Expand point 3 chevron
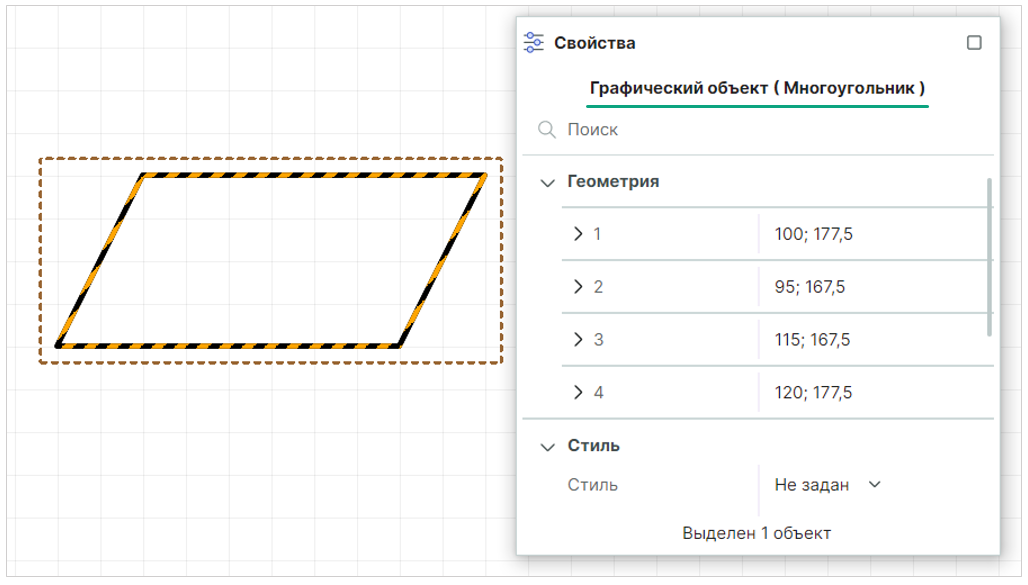The height and width of the screenshot is (585, 1028). coord(578,339)
